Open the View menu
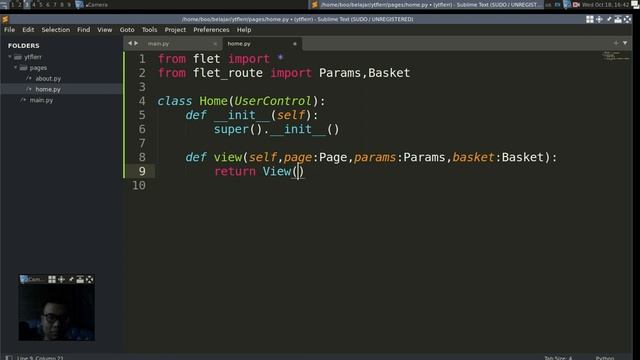640x360 pixels. click(x=104, y=30)
